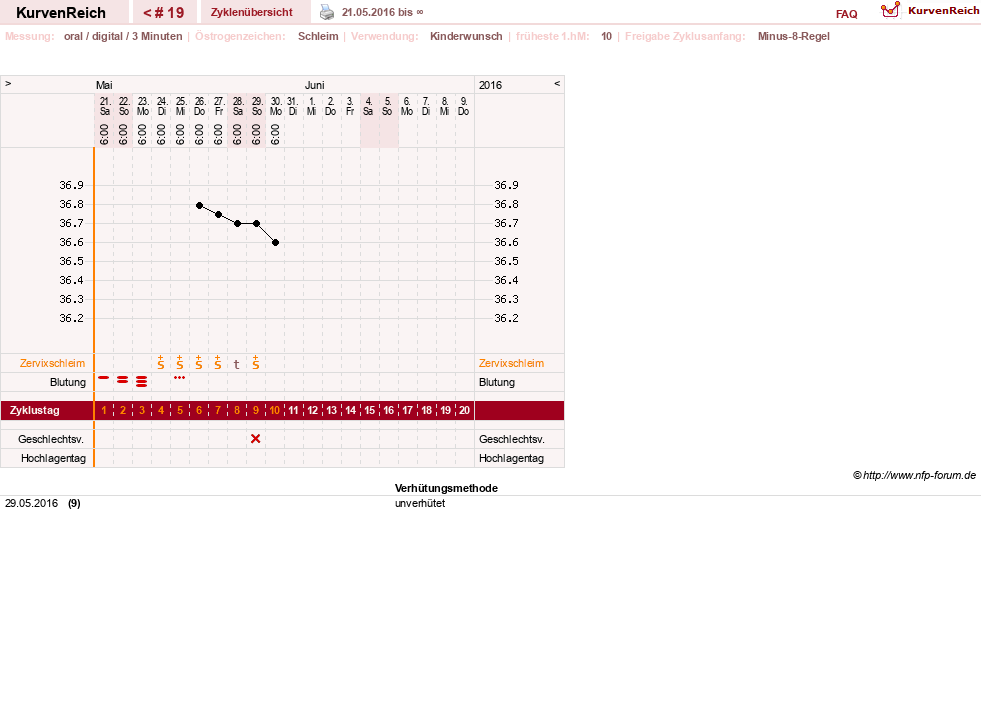This screenshot has height=707, width=981.
Task: Click the temperature point on 28. Sa
Action: (238, 223)
